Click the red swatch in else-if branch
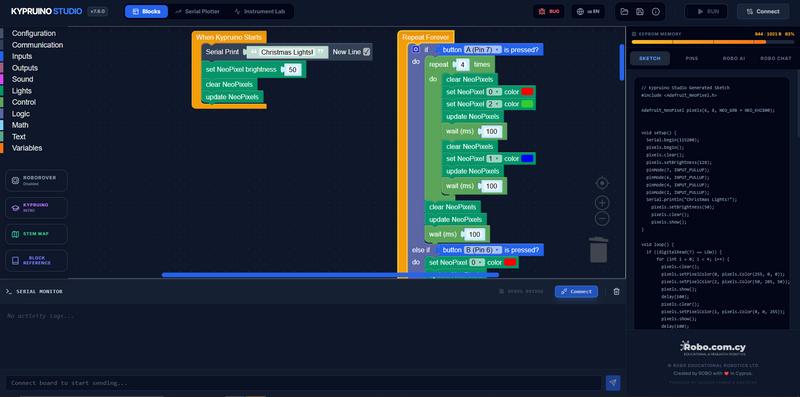The image size is (800, 397). [510, 262]
